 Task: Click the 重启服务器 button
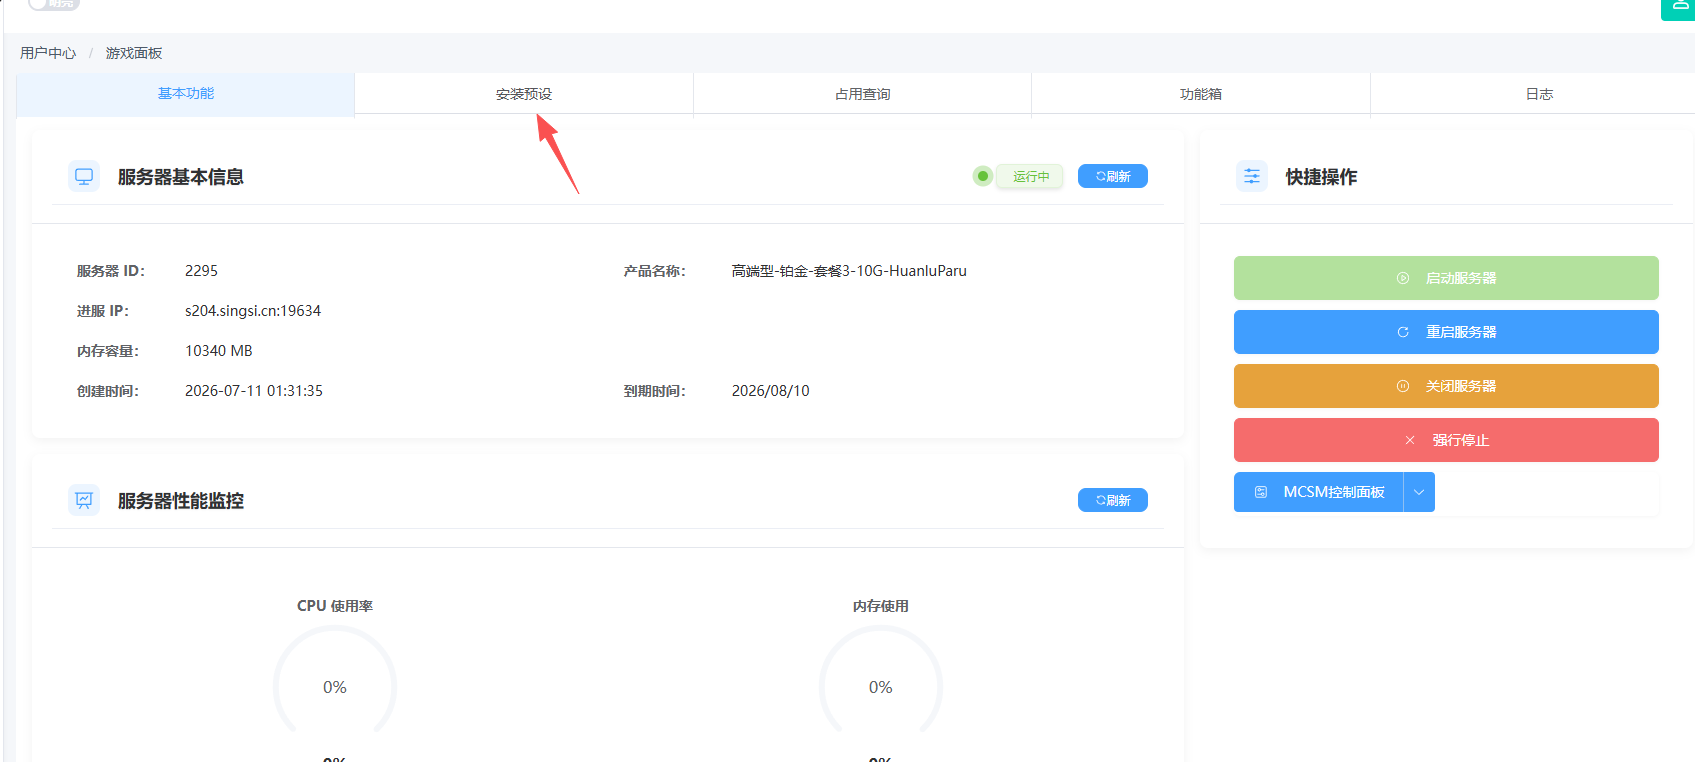(x=1446, y=332)
